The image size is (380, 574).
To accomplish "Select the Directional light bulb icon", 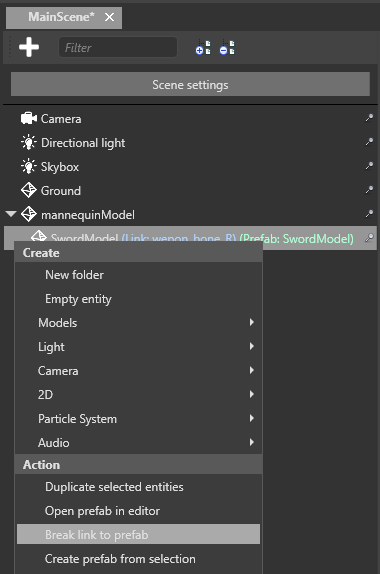I will pos(29,142).
